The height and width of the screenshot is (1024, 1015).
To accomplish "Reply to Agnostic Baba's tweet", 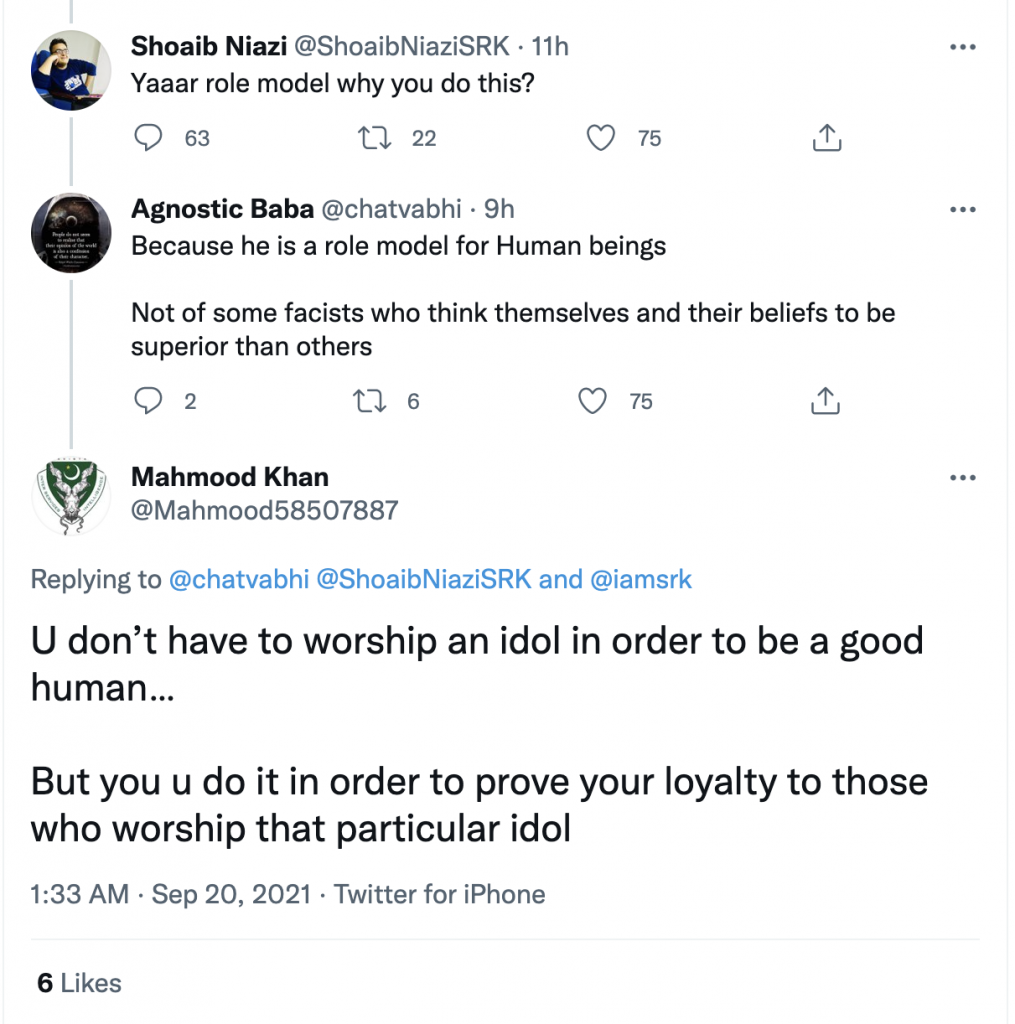I will click(x=149, y=402).
